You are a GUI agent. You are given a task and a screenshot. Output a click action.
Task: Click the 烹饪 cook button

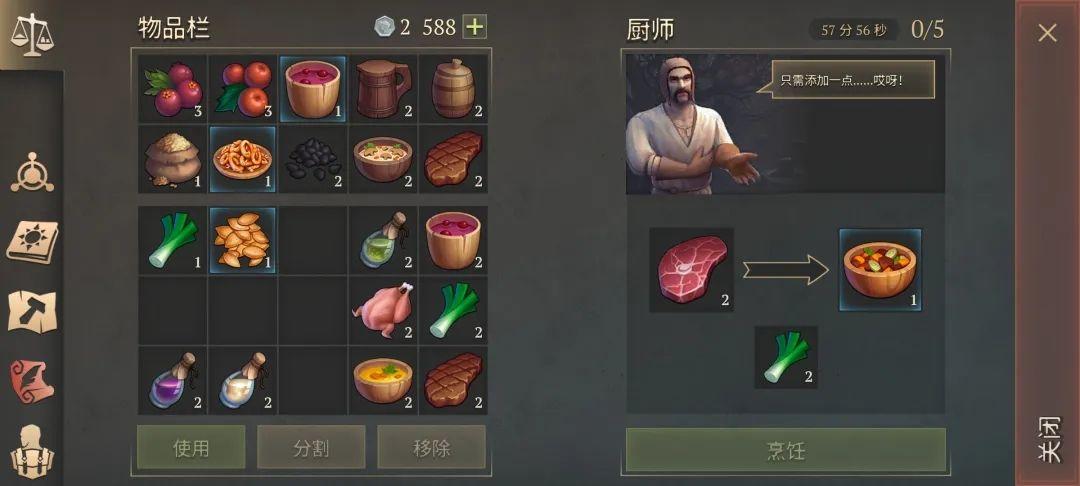tap(786, 450)
